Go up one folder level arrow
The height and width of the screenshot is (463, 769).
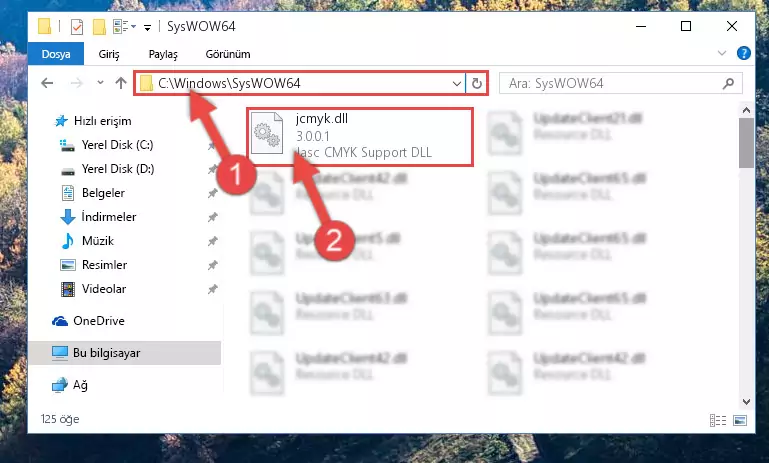(x=121, y=83)
